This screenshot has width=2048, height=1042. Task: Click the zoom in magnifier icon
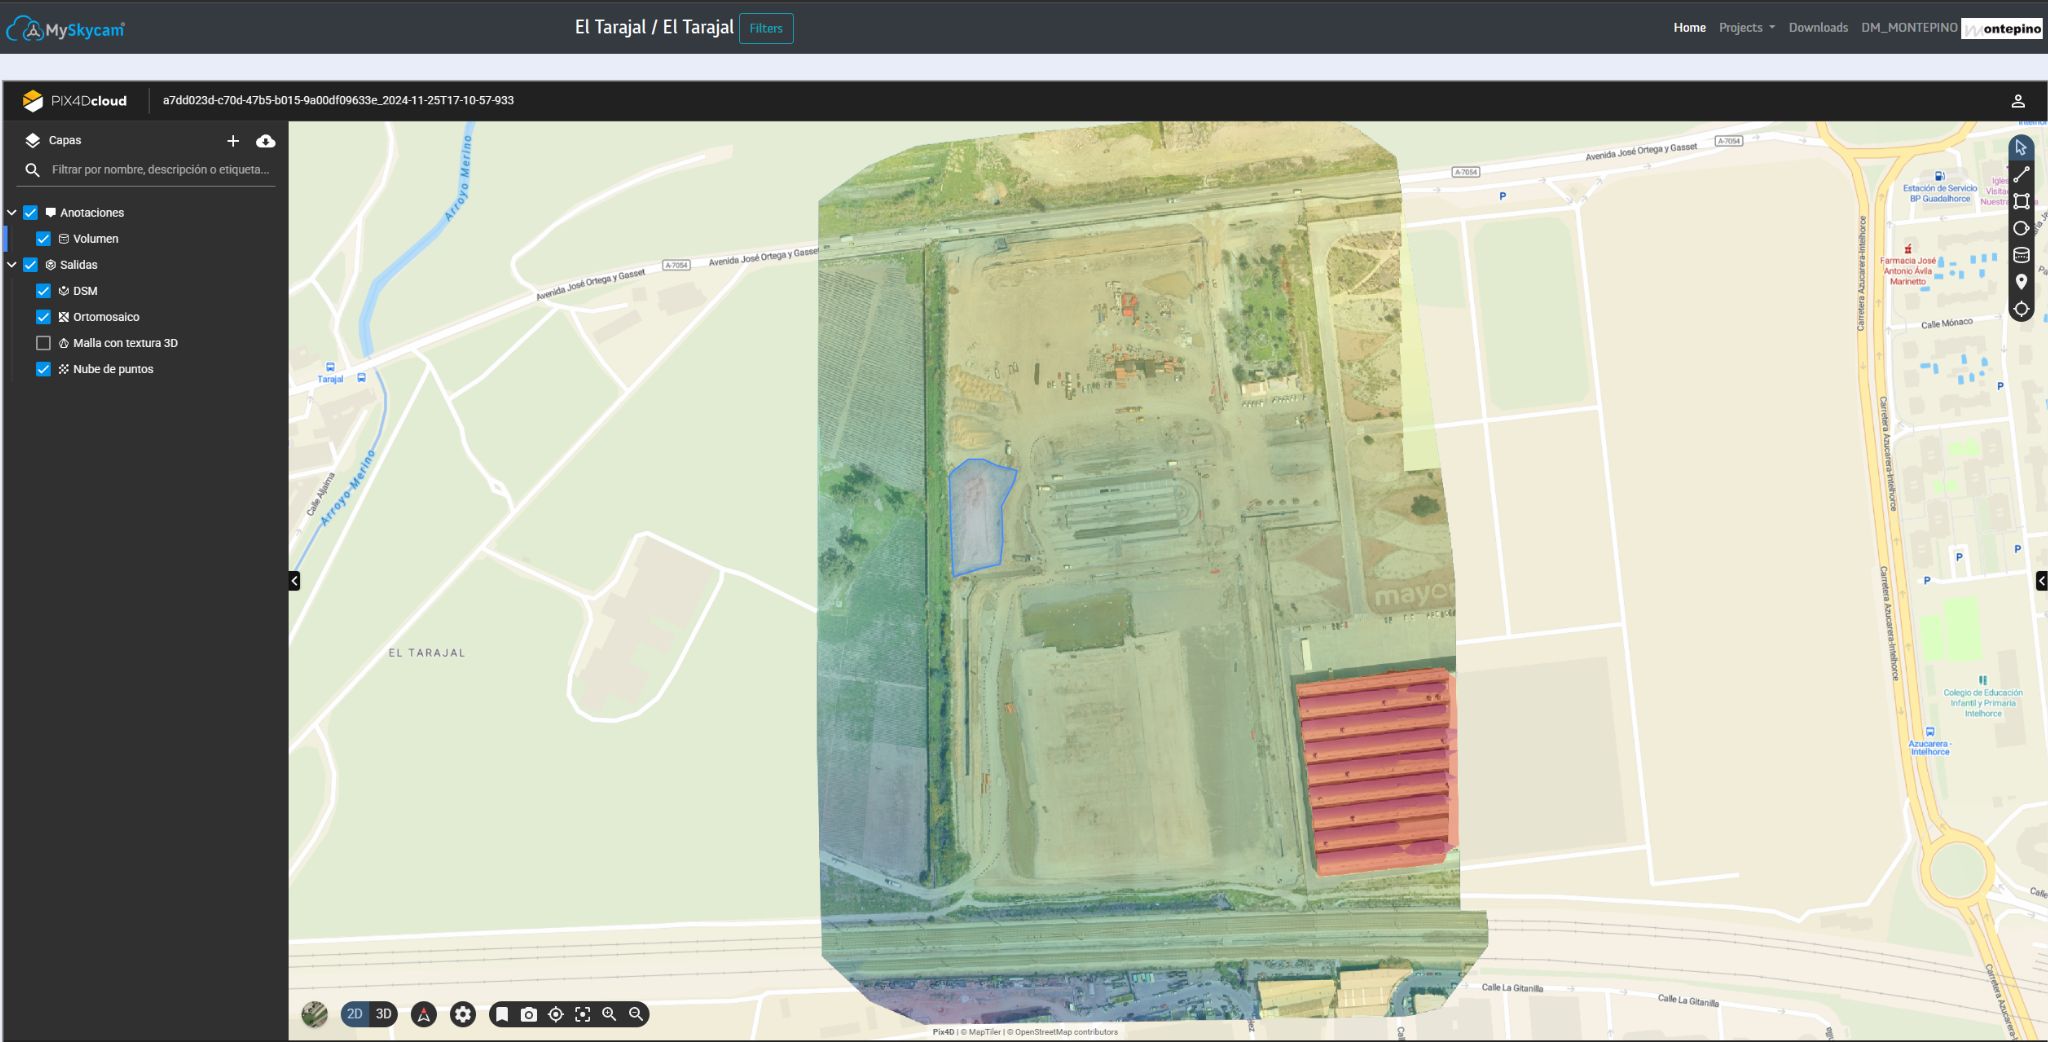[609, 1014]
